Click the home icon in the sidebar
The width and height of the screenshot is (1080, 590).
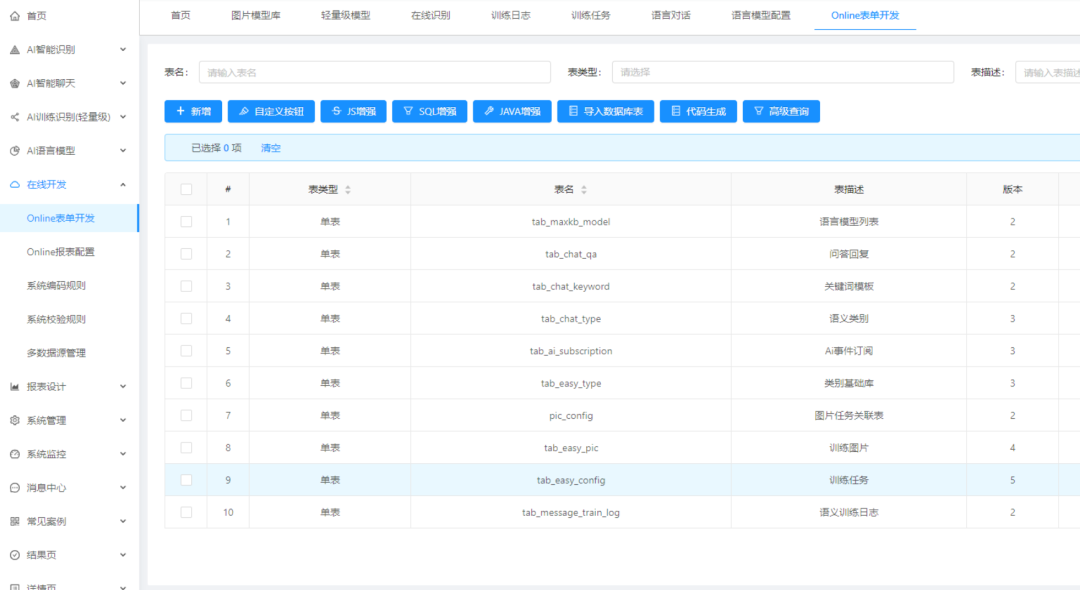coord(14,15)
